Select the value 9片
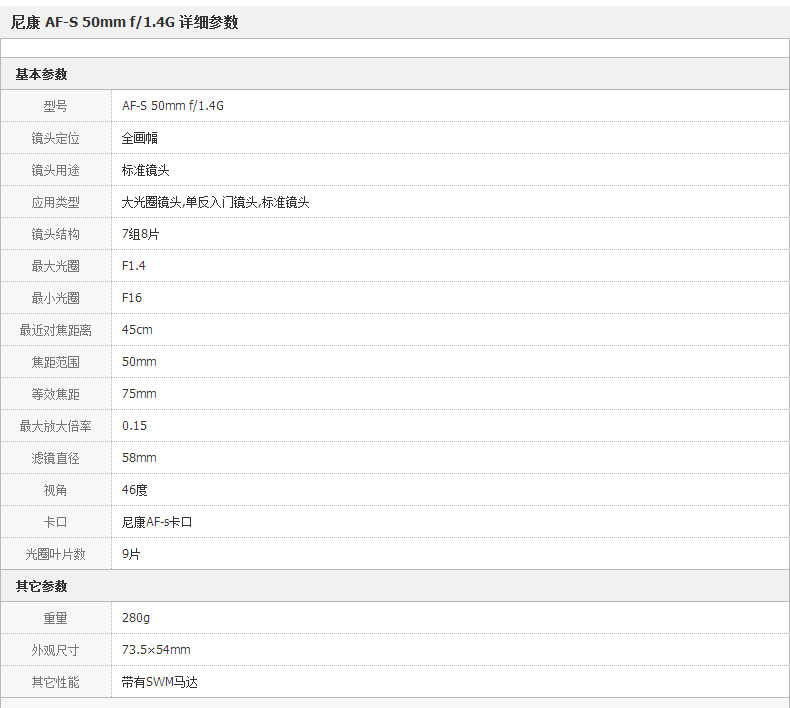The image size is (790, 708). (131, 554)
